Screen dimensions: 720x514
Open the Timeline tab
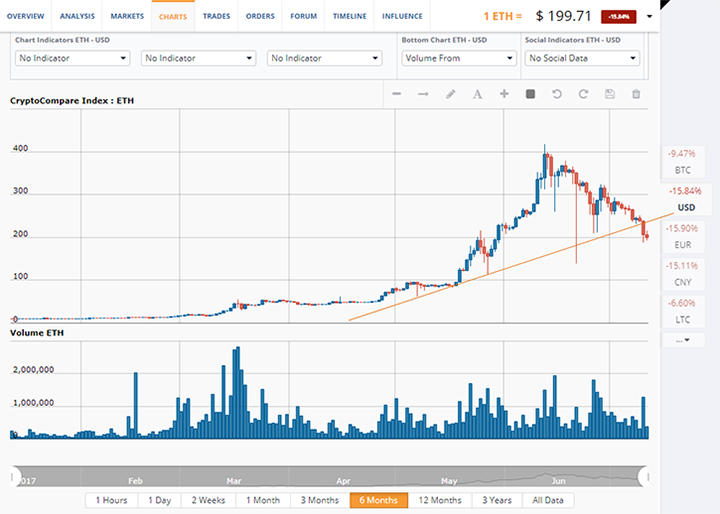(350, 16)
